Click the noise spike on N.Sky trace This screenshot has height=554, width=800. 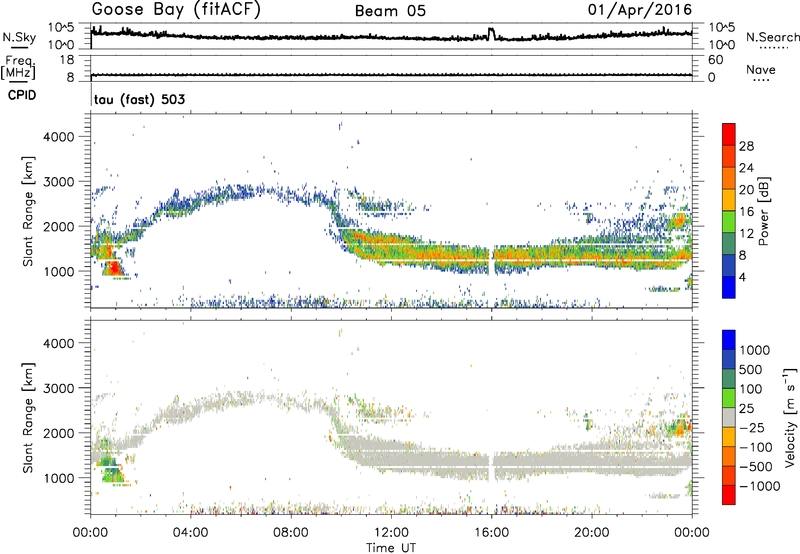491,34
